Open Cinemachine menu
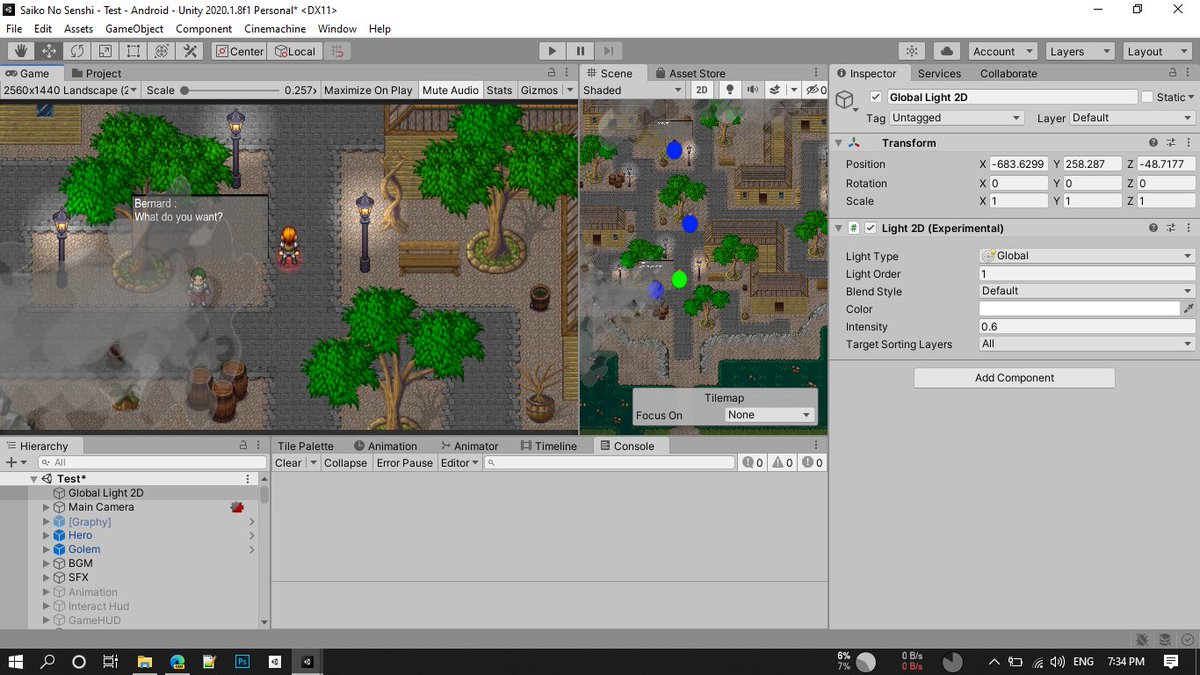This screenshot has height=675, width=1200. tap(276, 29)
